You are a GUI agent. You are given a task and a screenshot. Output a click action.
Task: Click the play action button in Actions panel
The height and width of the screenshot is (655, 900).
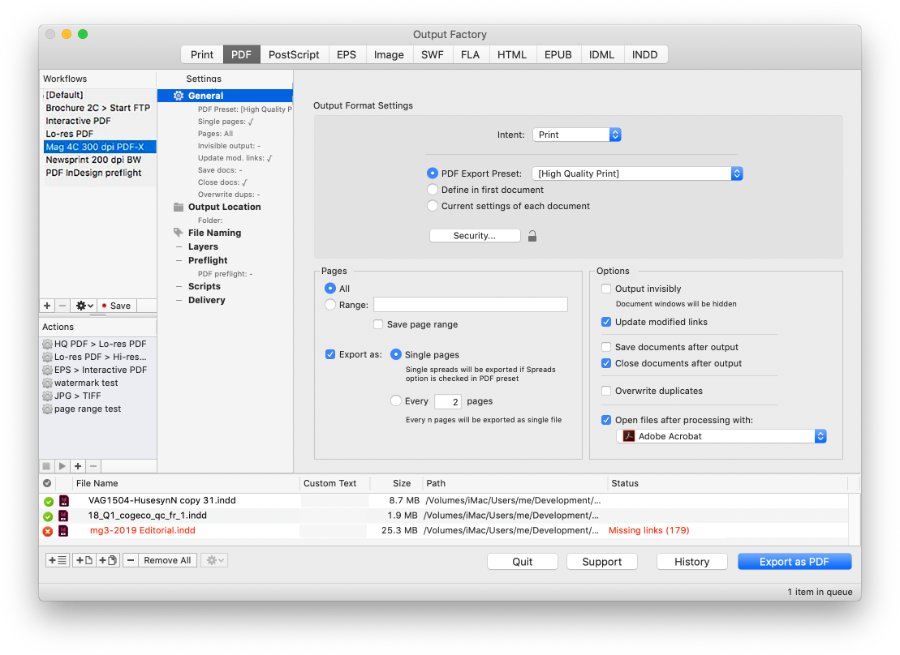(62, 466)
